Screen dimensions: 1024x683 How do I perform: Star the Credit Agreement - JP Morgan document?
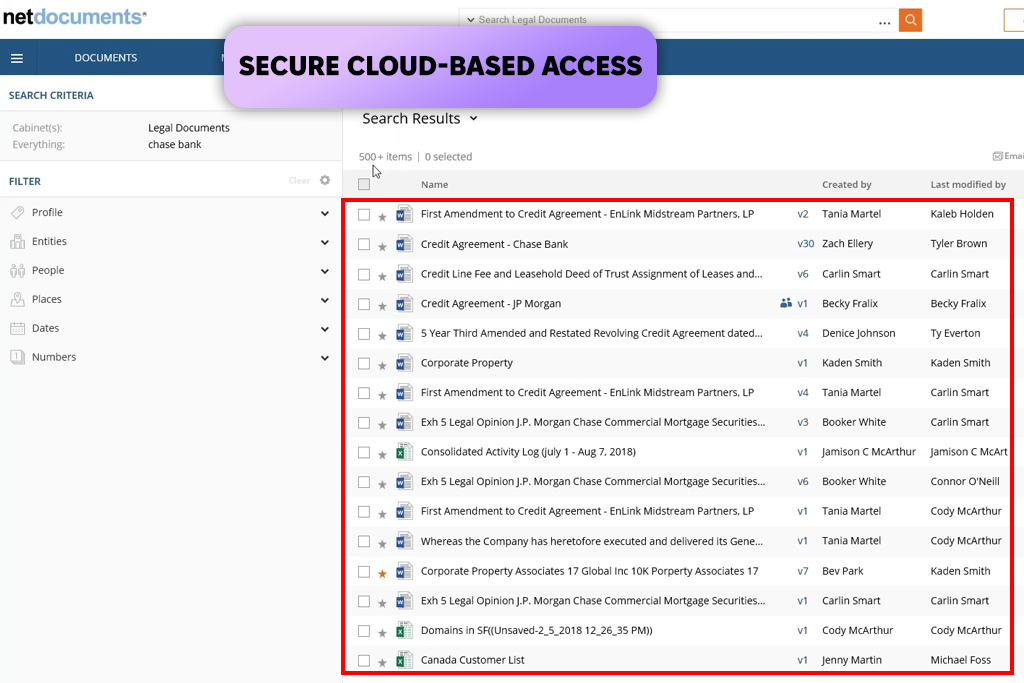click(x=383, y=306)
